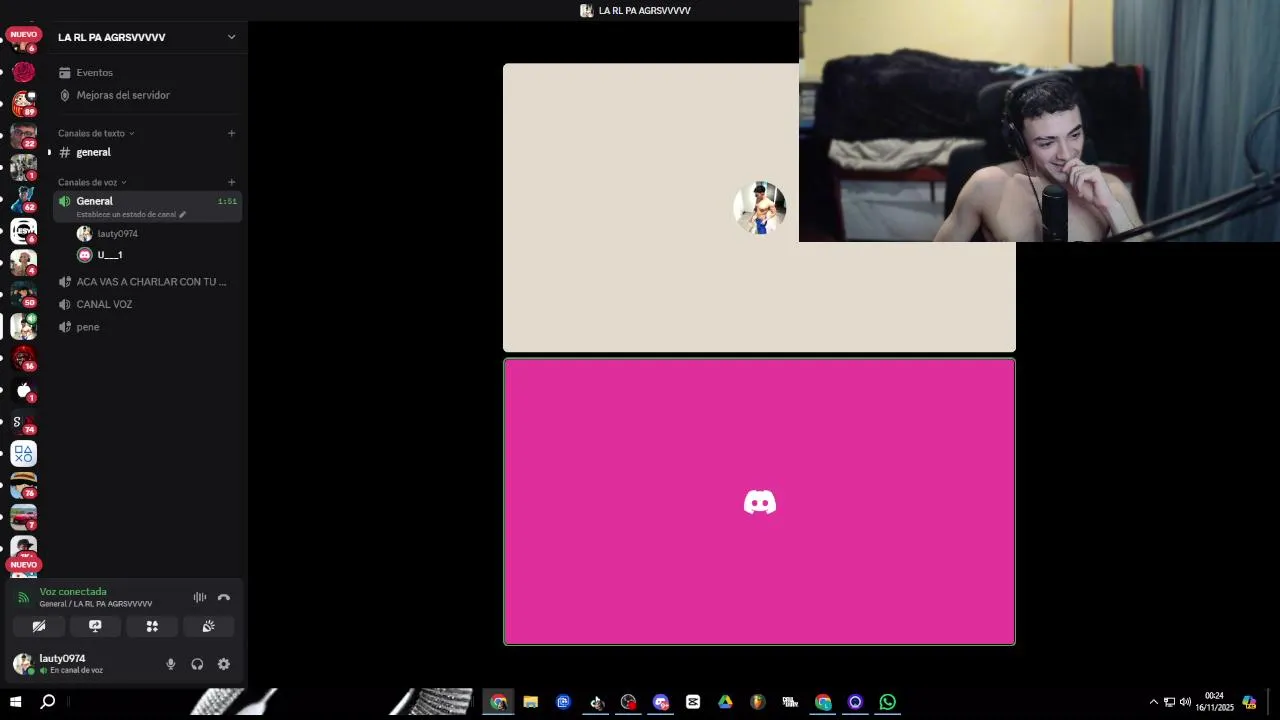Open Google Drive from the taskbar
Screen dimensions: 1280x720
coord(725,702)
